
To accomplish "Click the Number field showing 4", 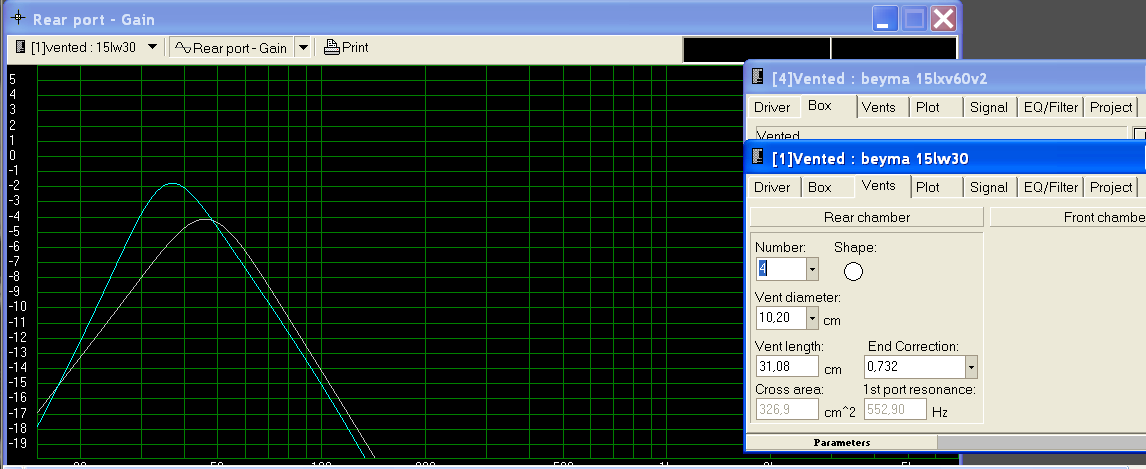I will 781,269.
